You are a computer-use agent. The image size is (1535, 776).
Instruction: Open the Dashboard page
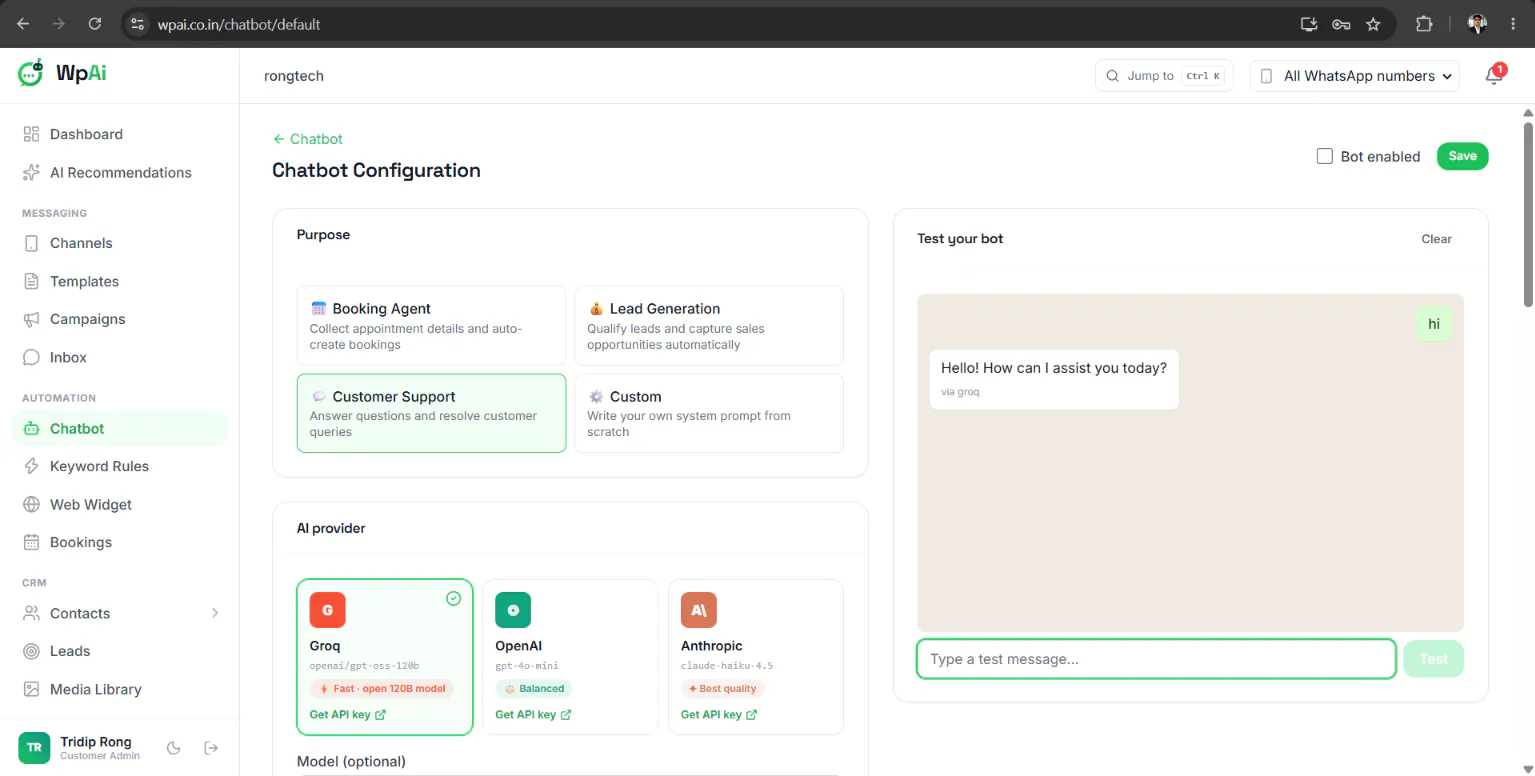[120, 134]
